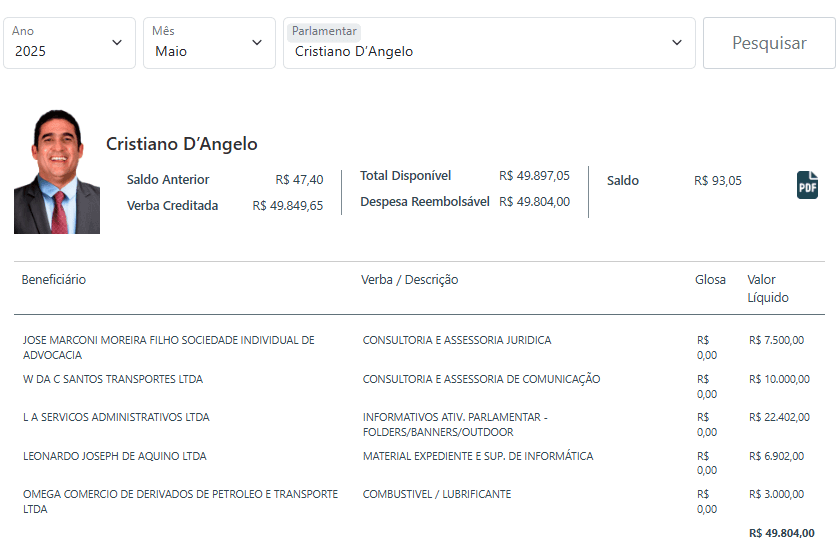Click the Beneficiário column header
The width and height of the screenshot is (840, 553).
(x=54, y=280)
